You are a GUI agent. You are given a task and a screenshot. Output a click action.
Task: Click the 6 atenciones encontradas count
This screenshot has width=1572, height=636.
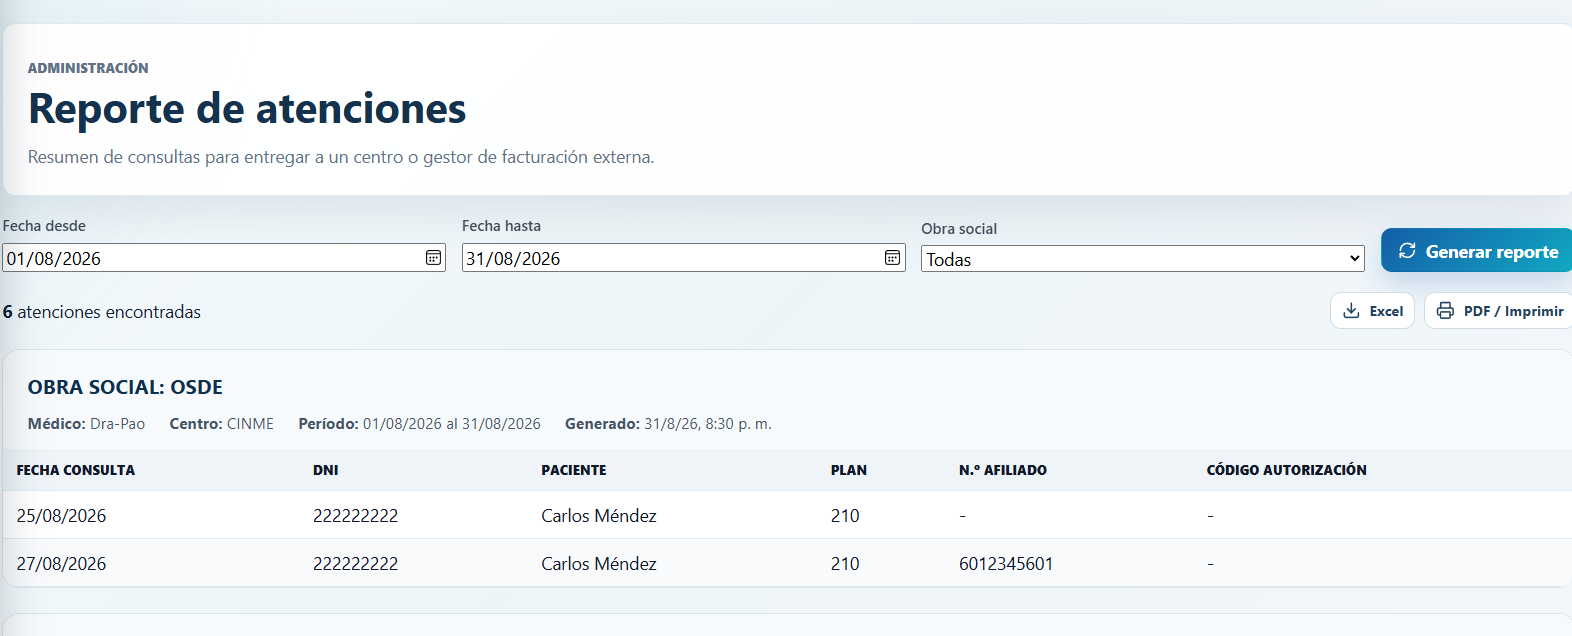pyautogui.click(x=102, y=312)
